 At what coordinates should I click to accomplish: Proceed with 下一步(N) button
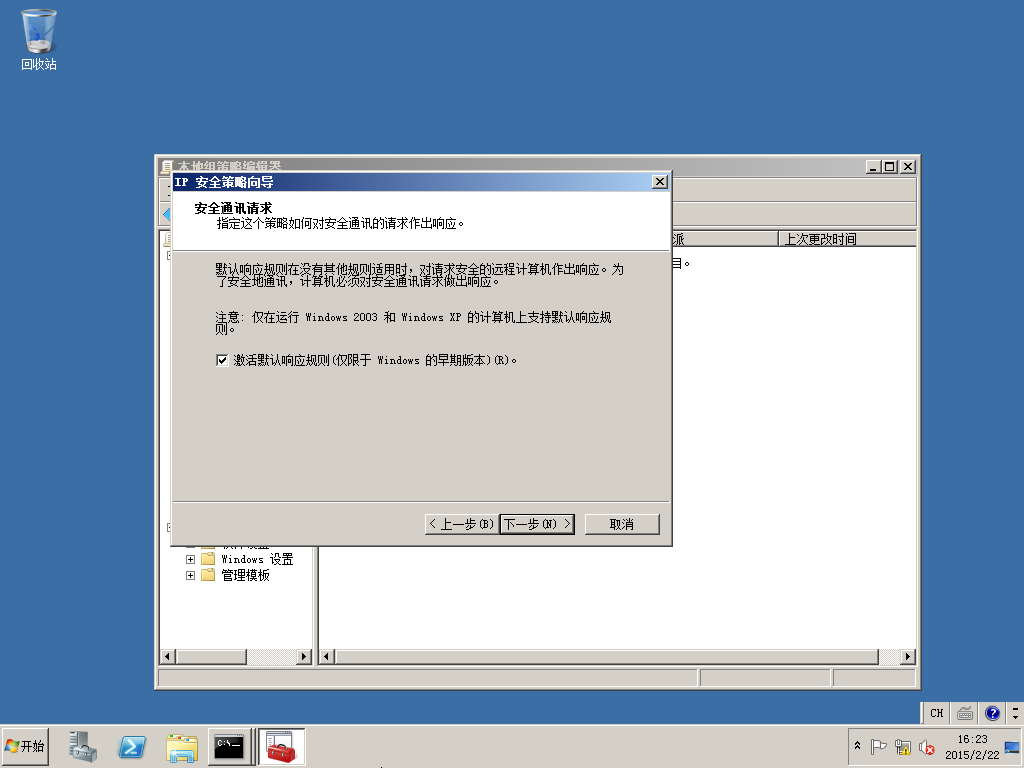coord(537,524)
